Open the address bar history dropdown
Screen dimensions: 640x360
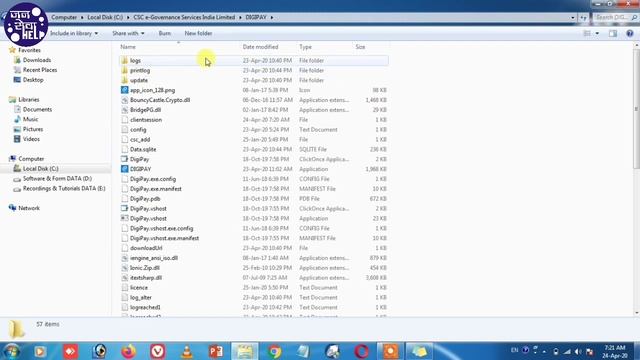click(x=573, y=18)
